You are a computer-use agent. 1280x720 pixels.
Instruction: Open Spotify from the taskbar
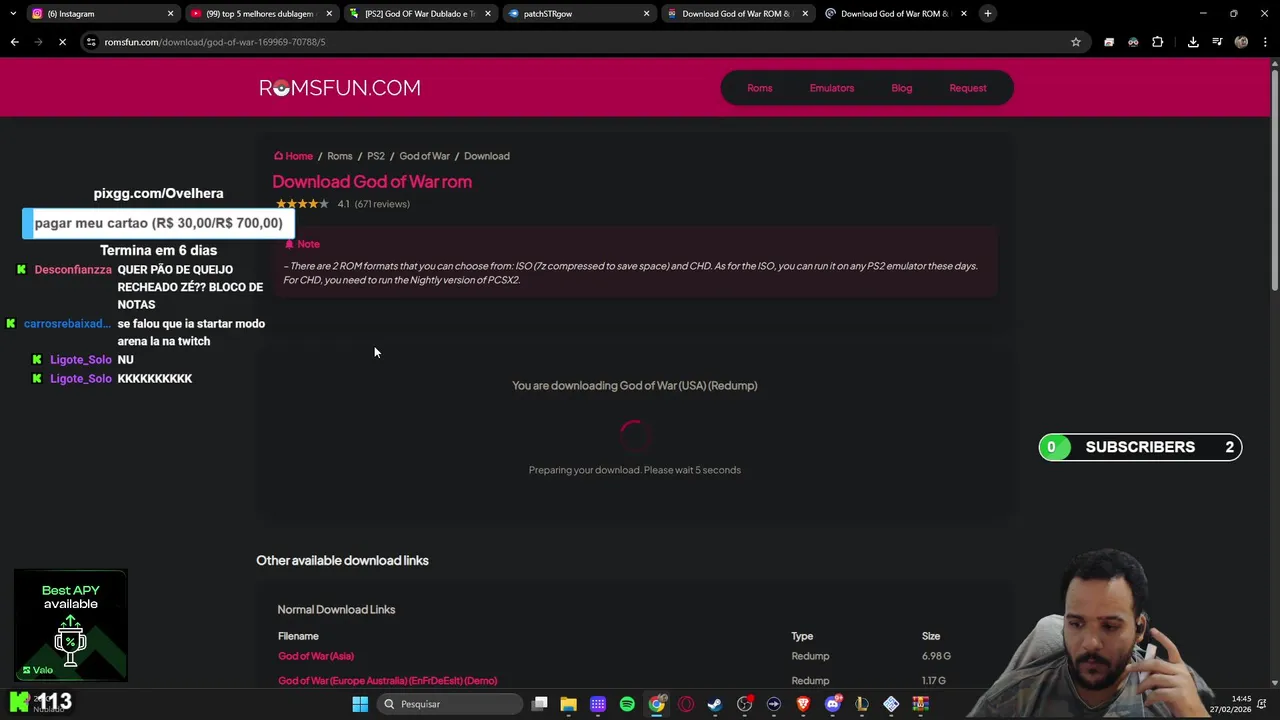pyautogui.click(x=627, y=704)
